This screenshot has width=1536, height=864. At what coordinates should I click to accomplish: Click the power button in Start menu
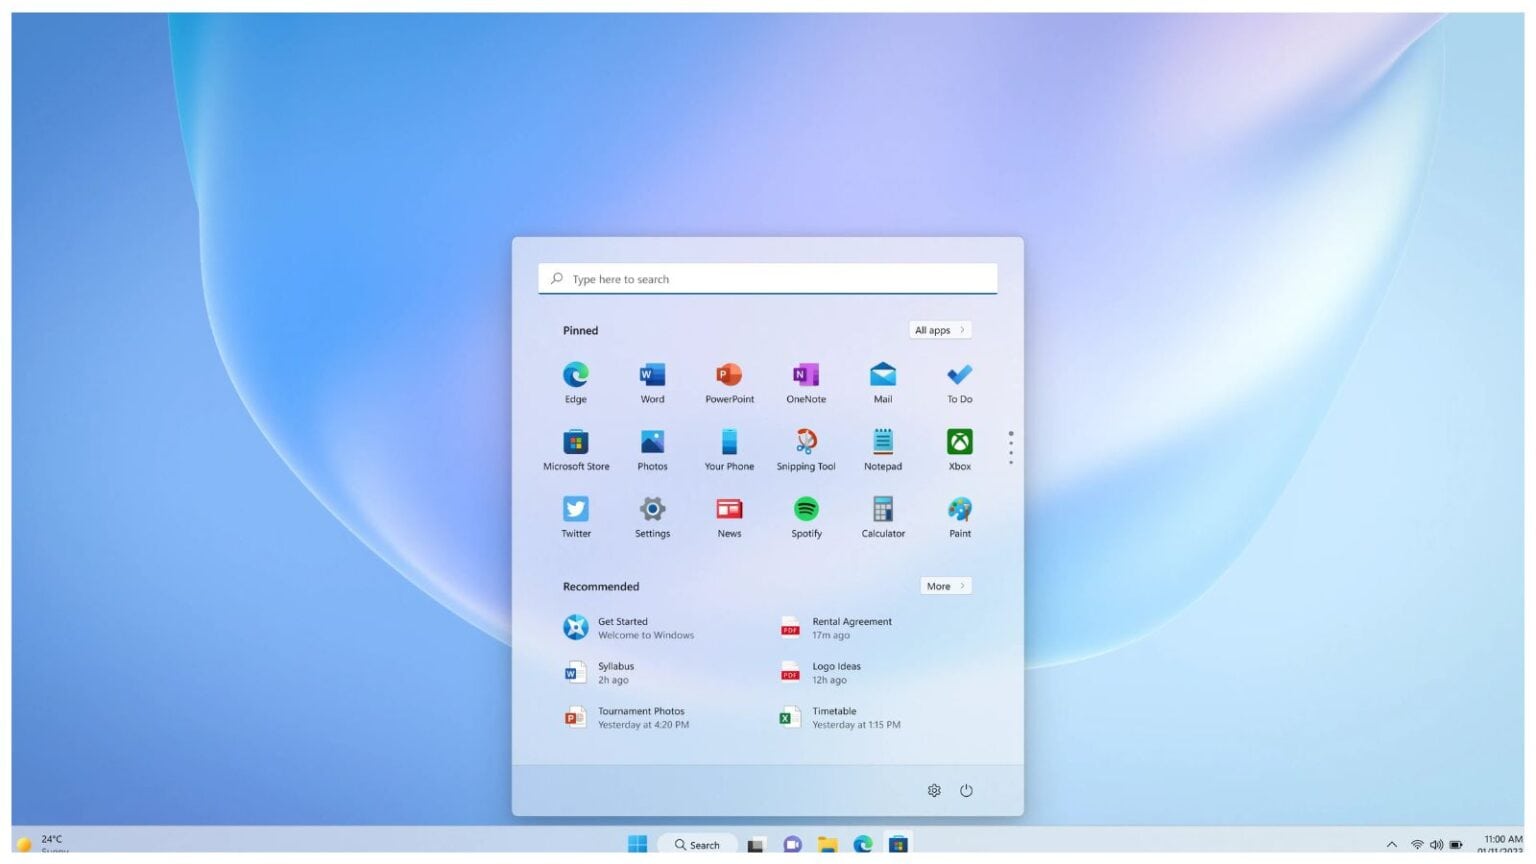point(966,790)
